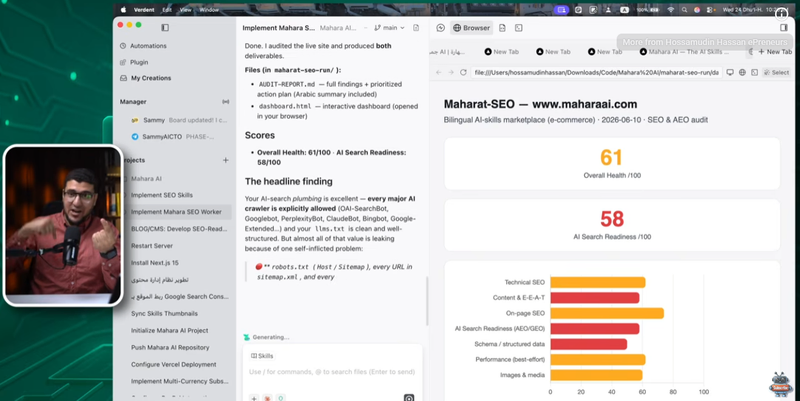Reload the browser page
800x401 pixels.
point(463,72)
